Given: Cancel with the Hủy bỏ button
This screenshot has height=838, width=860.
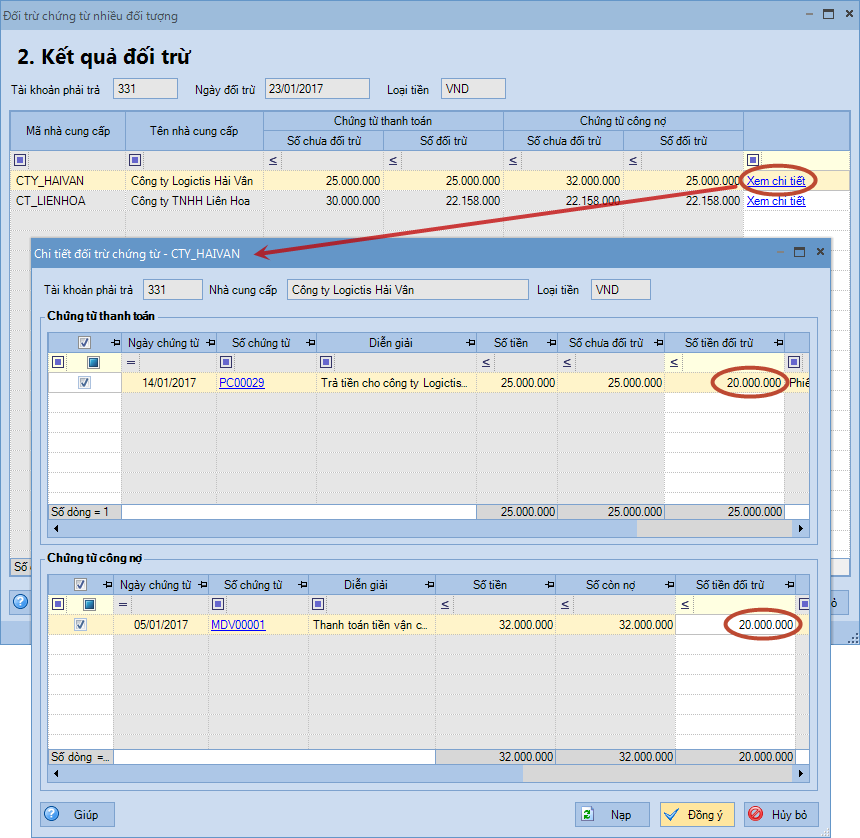Looking at the screenshot, I should (x=782, y=814).
